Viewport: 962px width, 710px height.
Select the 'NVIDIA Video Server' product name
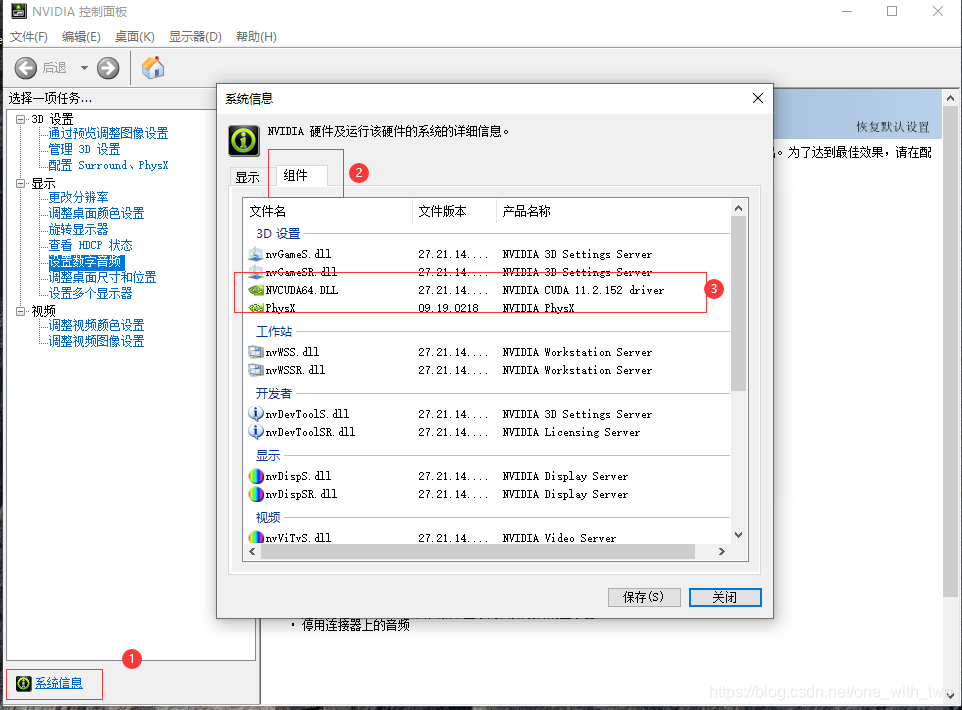tap(559, 538)
